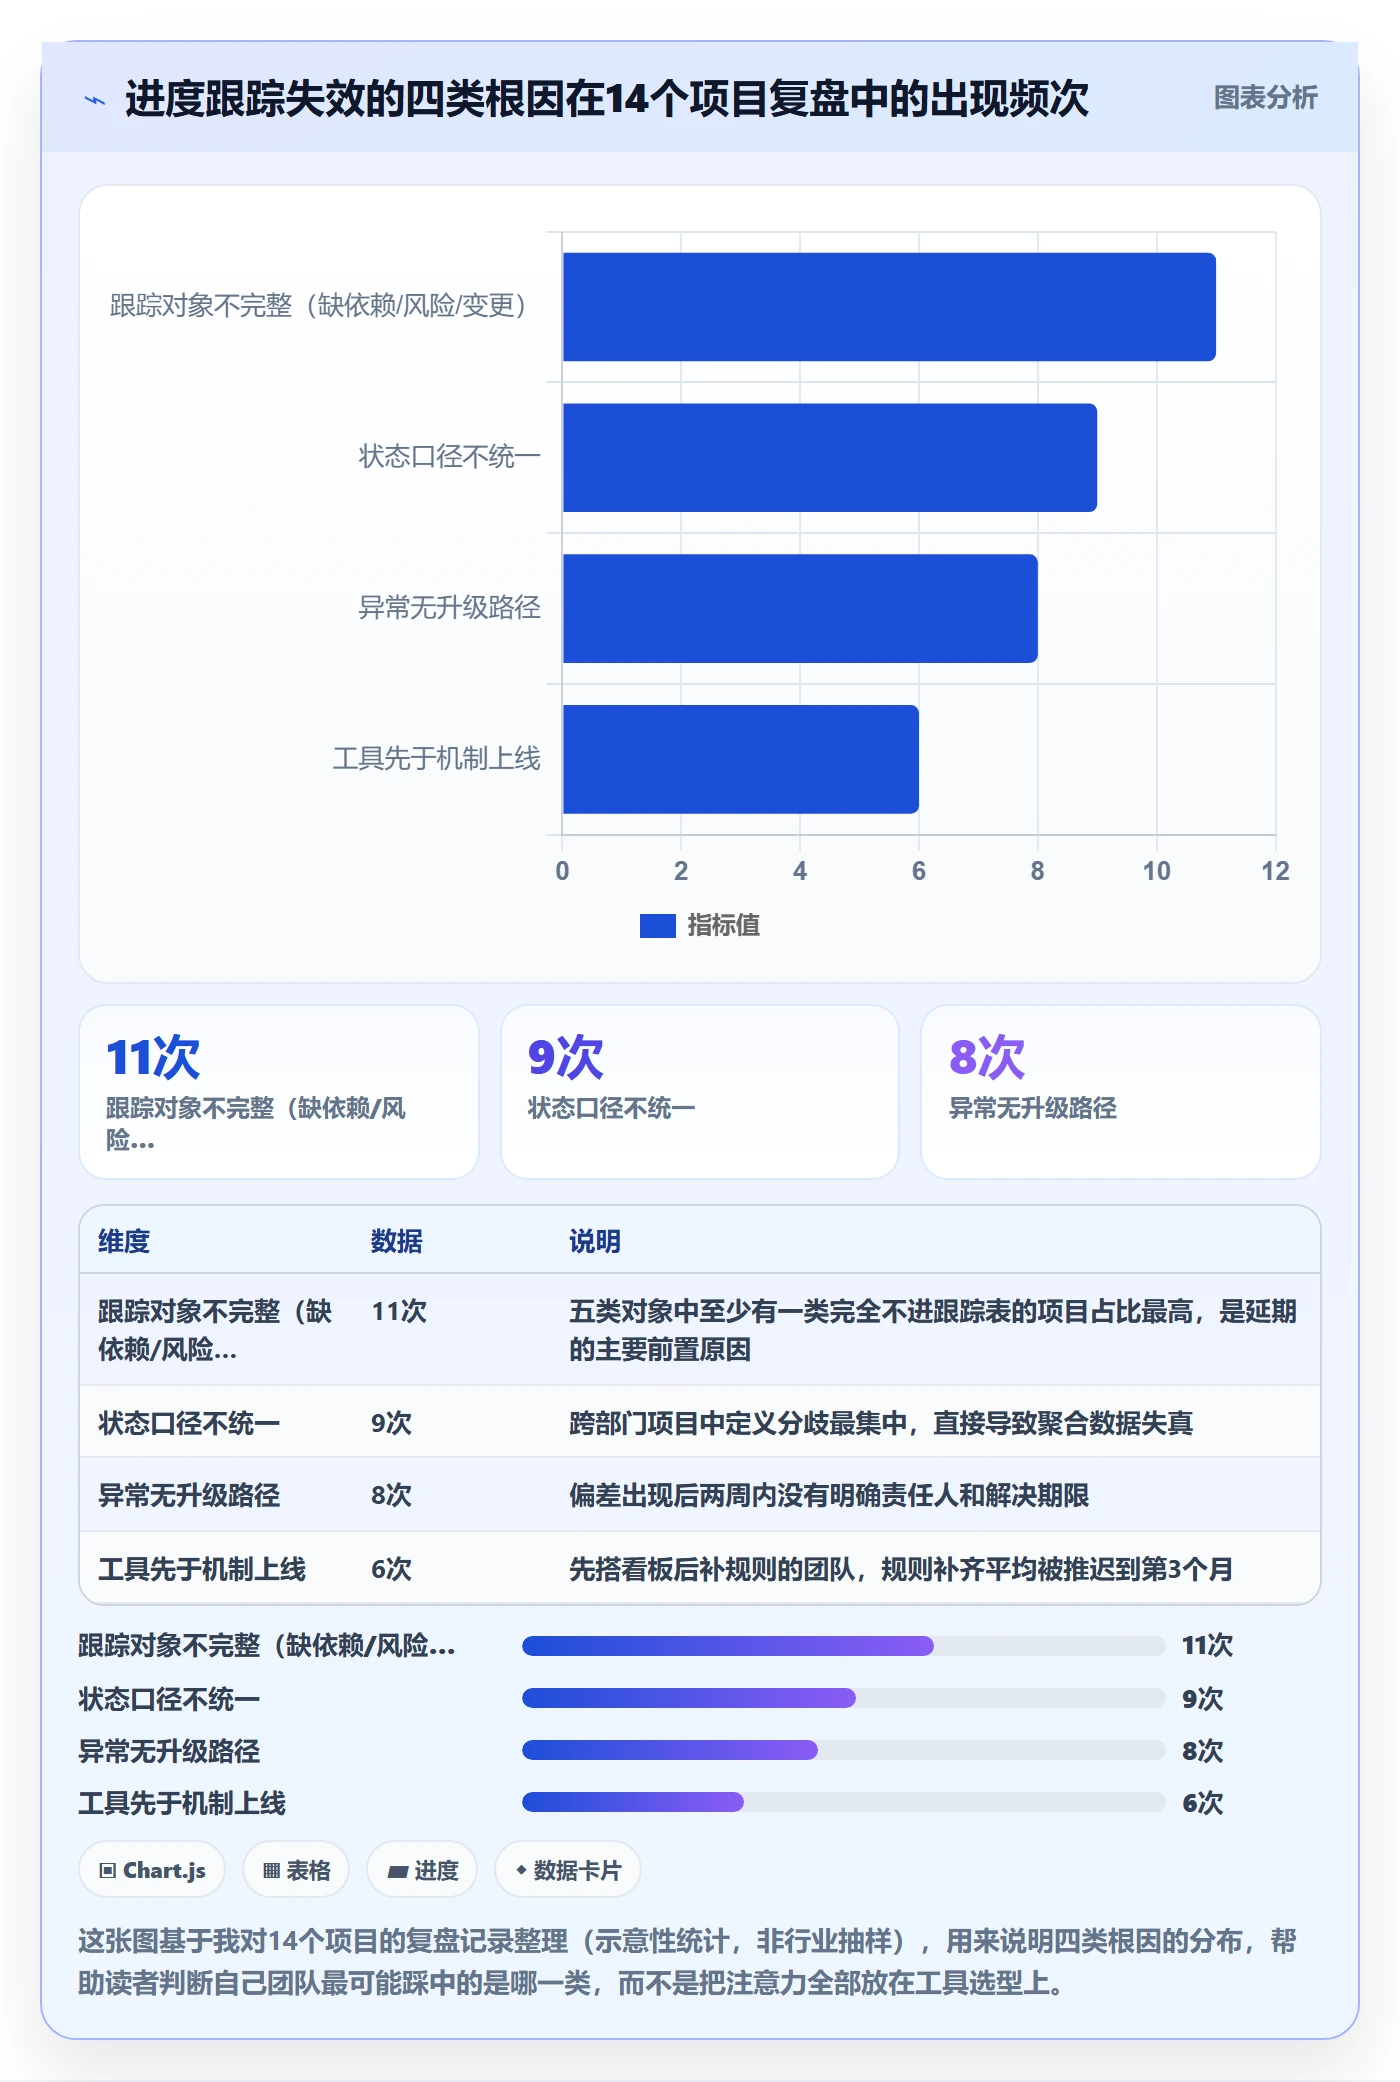The width and height of the screenshot is (1400, 2082).
Task: Click the Chart.js tag
Action: pos(152,1870)
